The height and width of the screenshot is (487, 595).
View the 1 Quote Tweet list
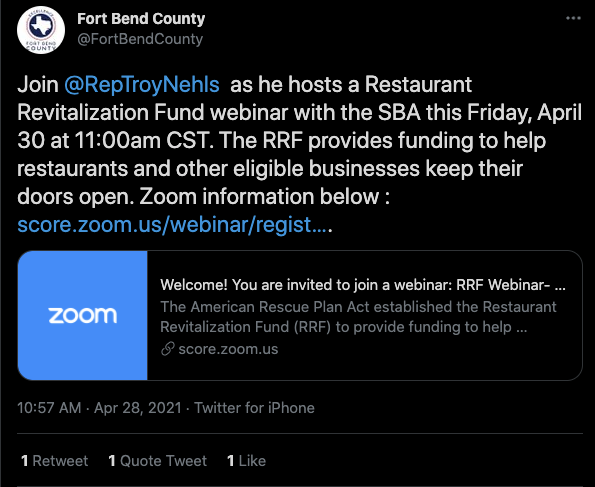(157, 461)
